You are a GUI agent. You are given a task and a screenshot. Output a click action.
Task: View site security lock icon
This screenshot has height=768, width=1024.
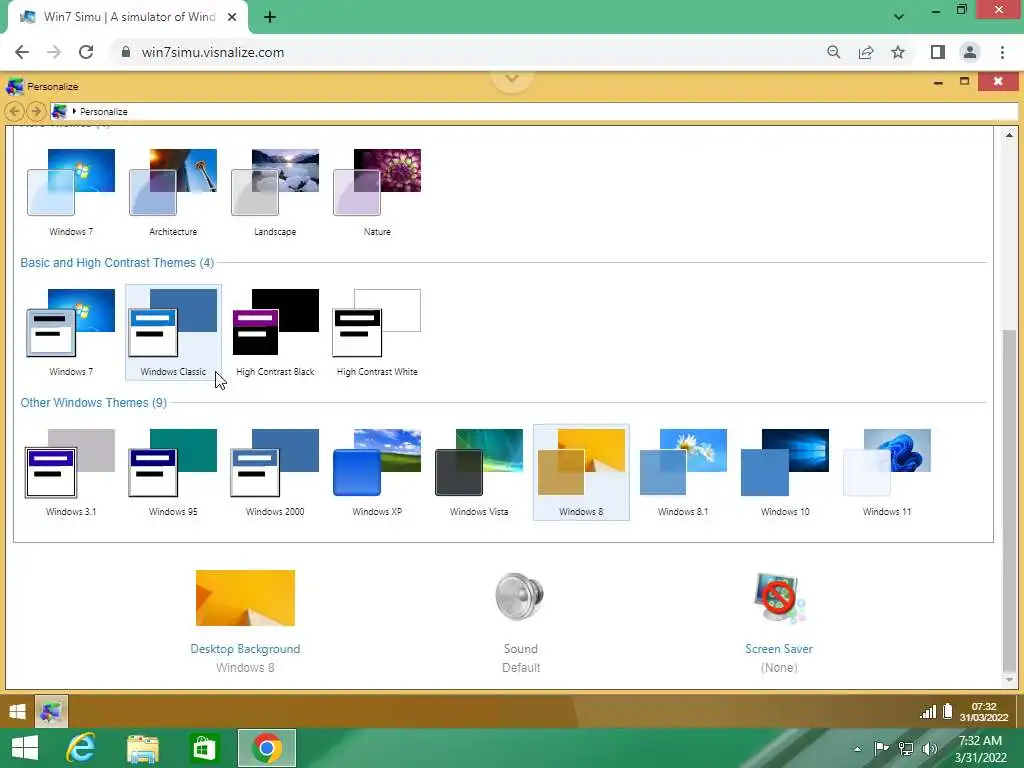tap(126, 52)
